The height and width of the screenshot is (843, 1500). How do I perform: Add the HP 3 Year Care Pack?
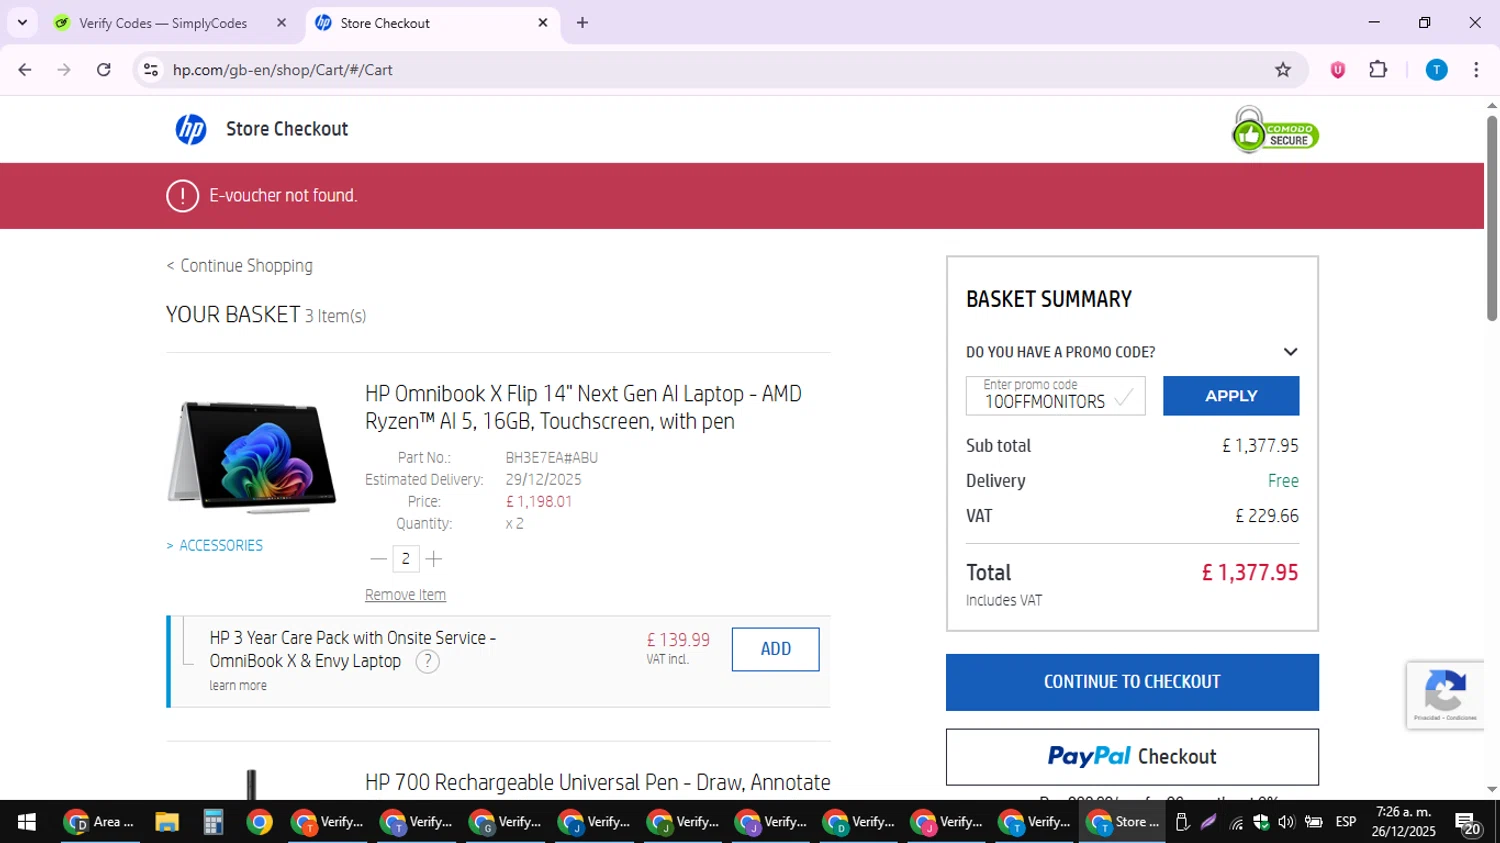pos(775,649)
